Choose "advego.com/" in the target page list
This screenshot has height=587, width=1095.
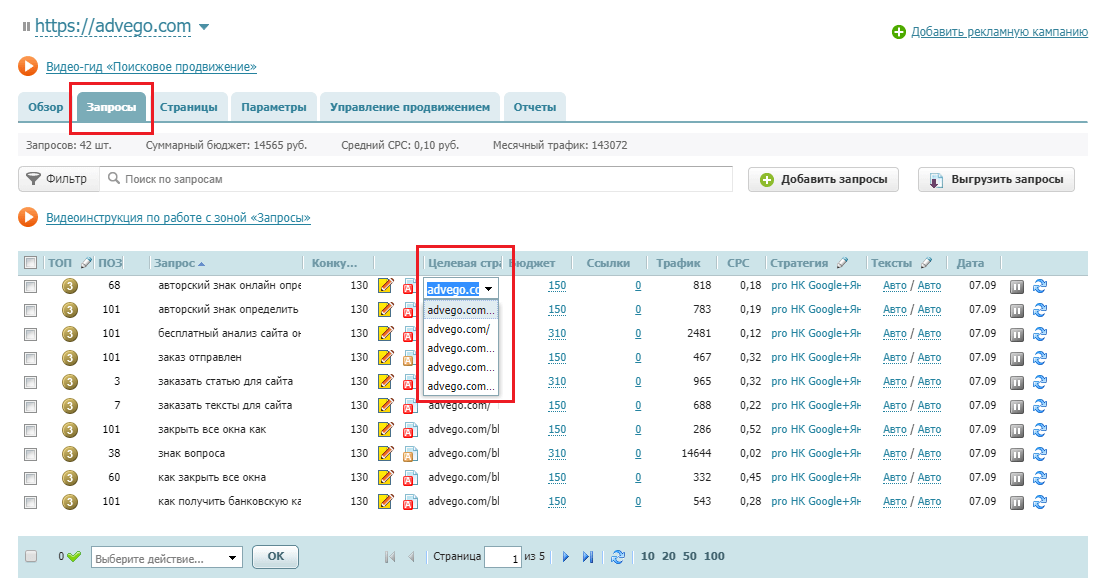coord(459,329)
